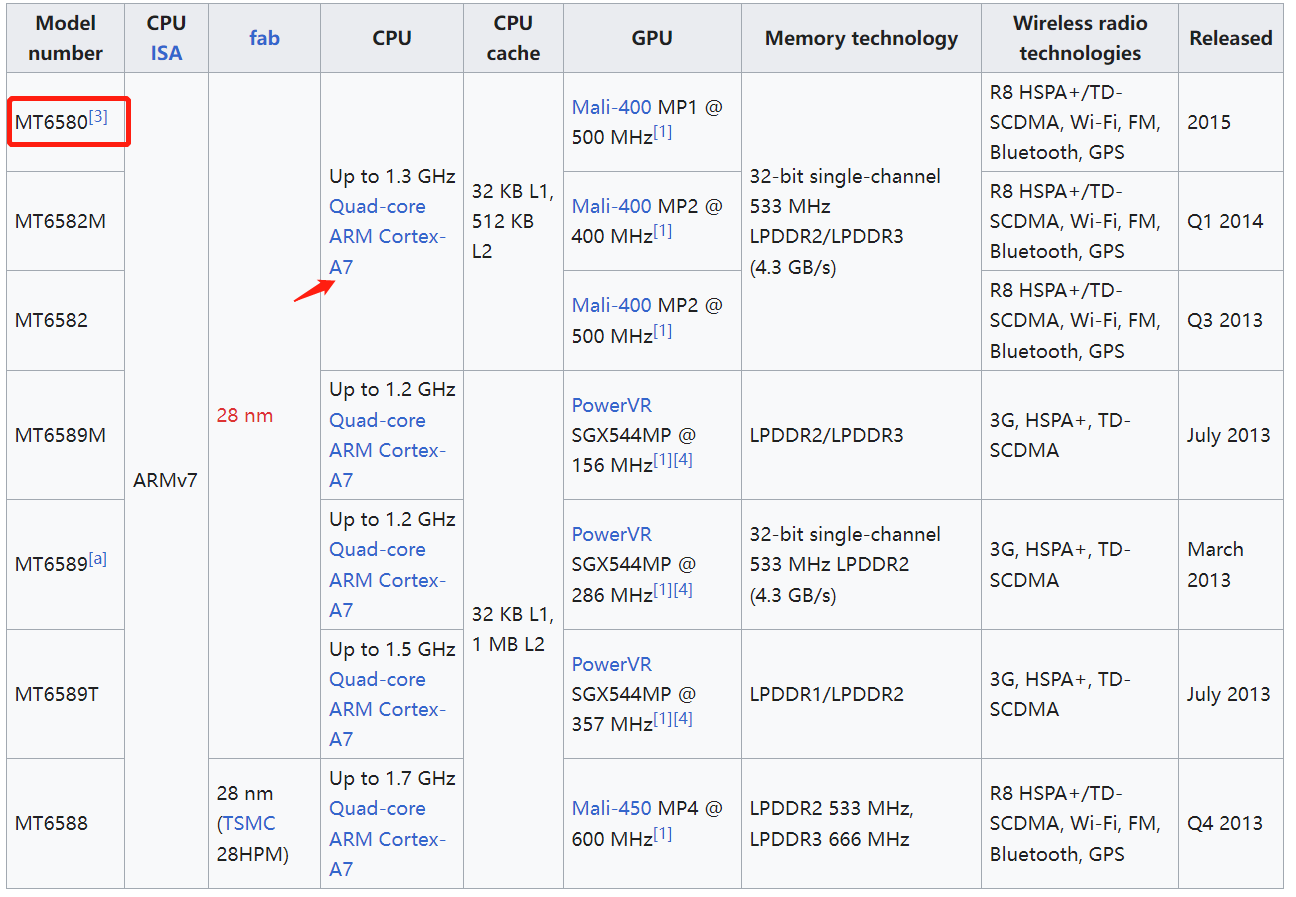1296x897 pixels.
Task: Click Up to 1.7 GHz text
Action: coord(392,778)
